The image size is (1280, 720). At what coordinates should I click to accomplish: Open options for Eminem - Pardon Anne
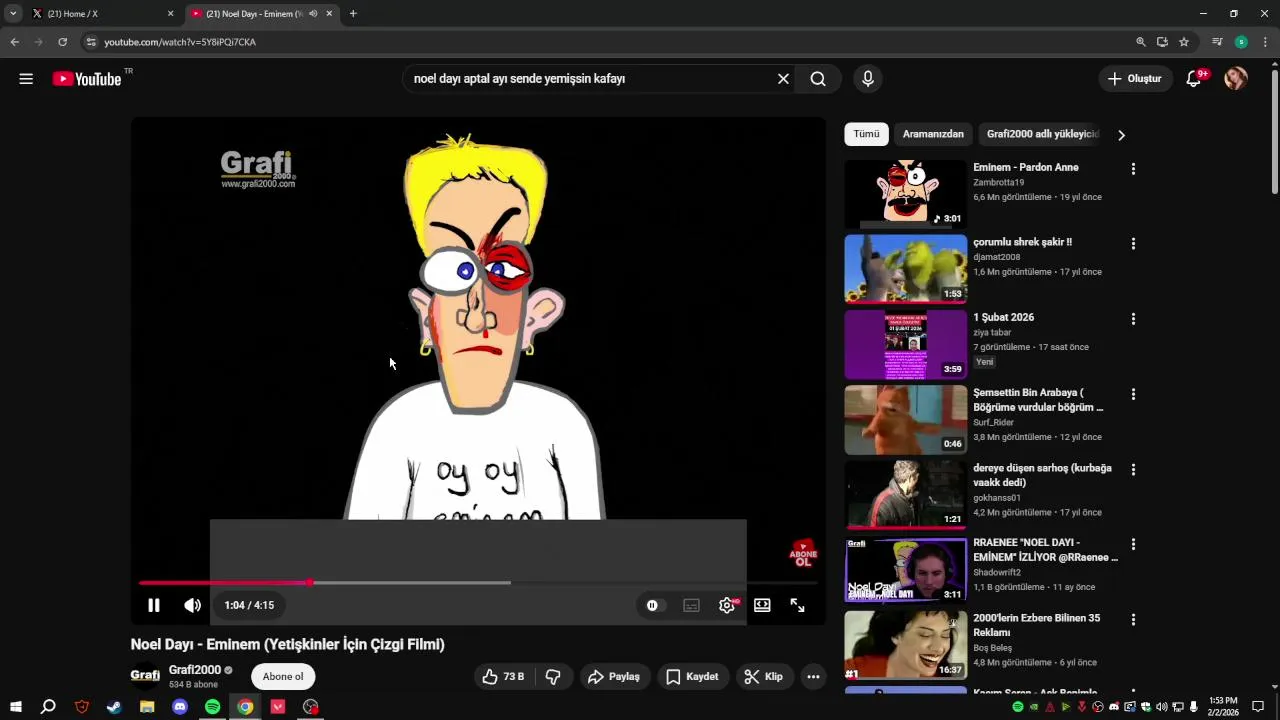(x=1133, y=169)
